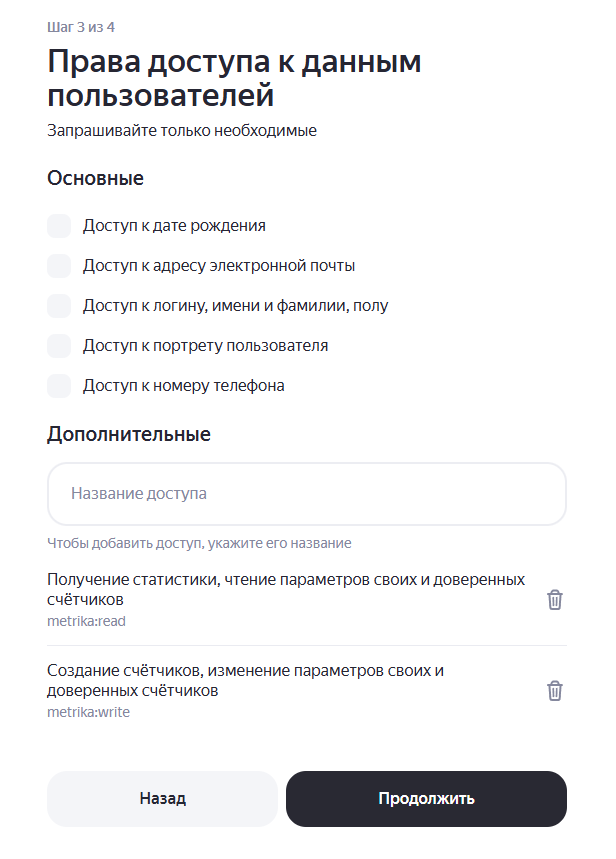Click the 'Доступ к адресу электронной почты' label text
Image resolution: width=616 pixels, height=859 pixels.
pyautogui.click(x=219, y=266)
